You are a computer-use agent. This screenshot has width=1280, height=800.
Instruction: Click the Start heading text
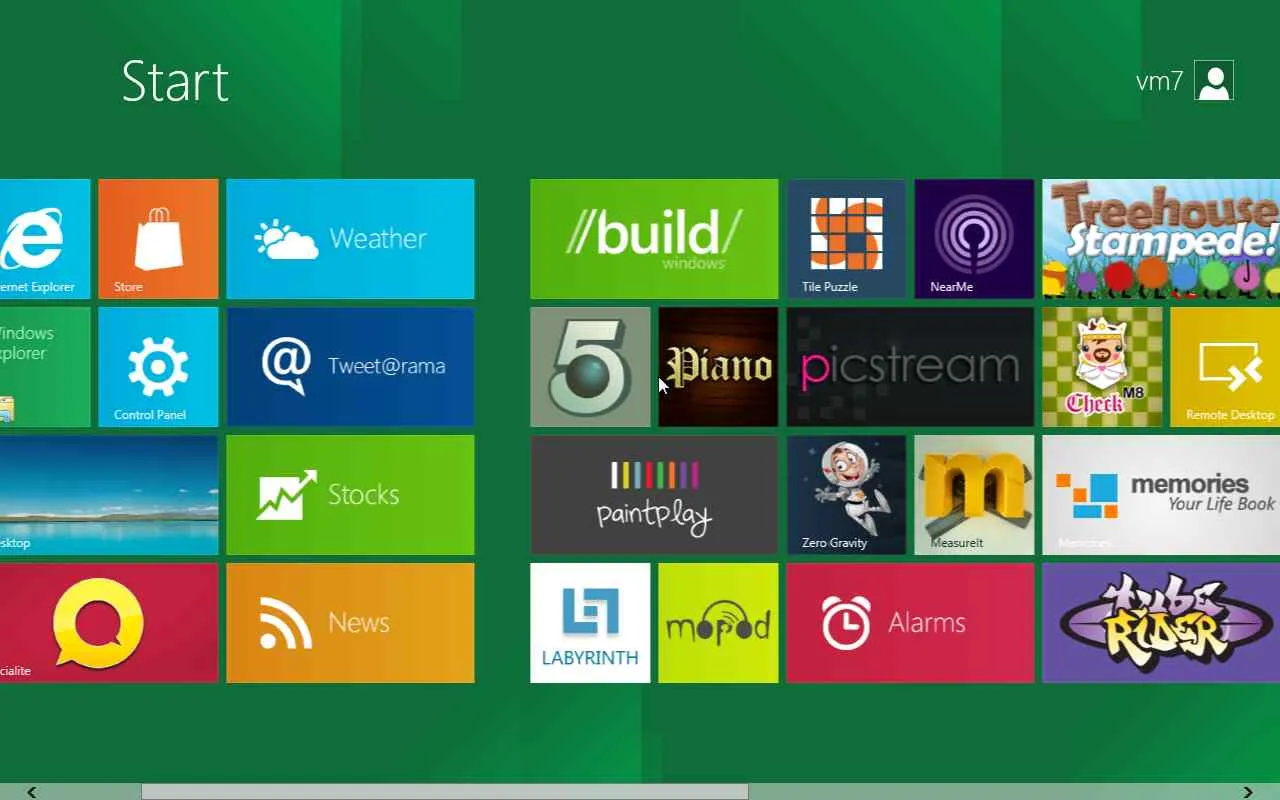pyautogui.click(x=175, y=81)
